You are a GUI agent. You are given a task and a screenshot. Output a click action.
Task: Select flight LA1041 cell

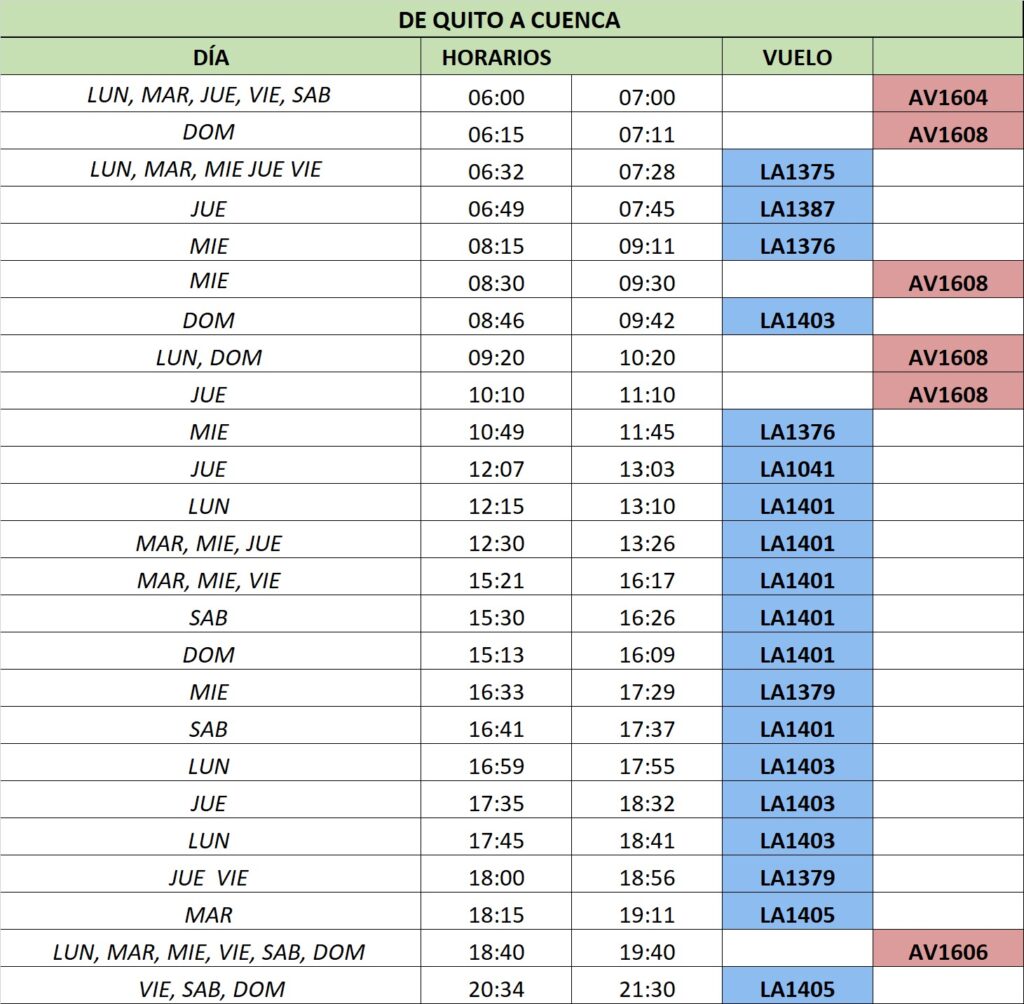pyautogui.click(x=797, y=469)
